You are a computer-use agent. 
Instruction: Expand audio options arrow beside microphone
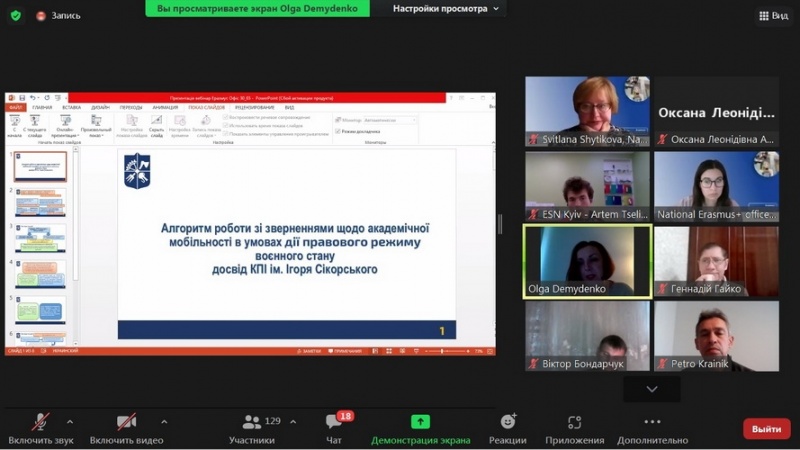tap(70, 421)
